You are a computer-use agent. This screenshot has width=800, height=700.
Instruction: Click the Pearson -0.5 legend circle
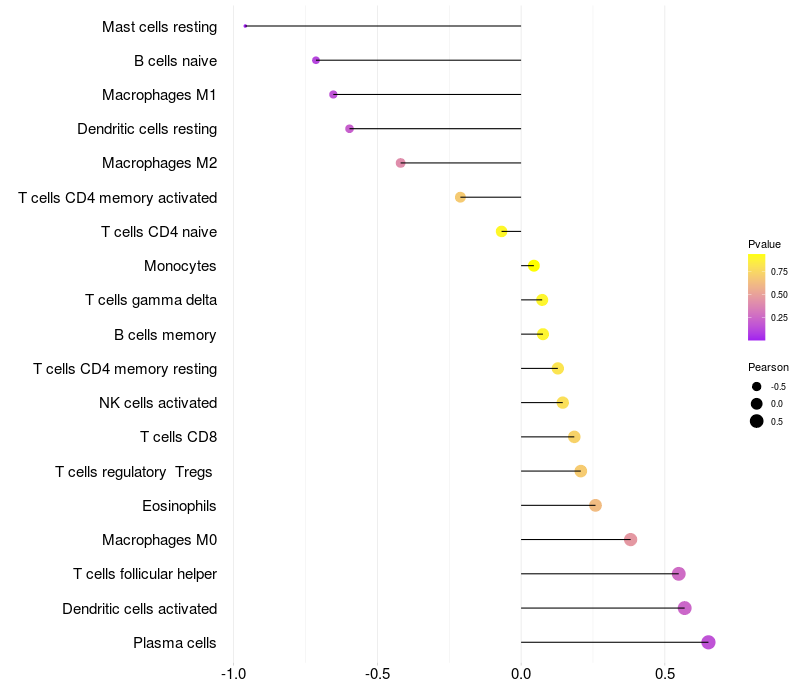(757, 386)
